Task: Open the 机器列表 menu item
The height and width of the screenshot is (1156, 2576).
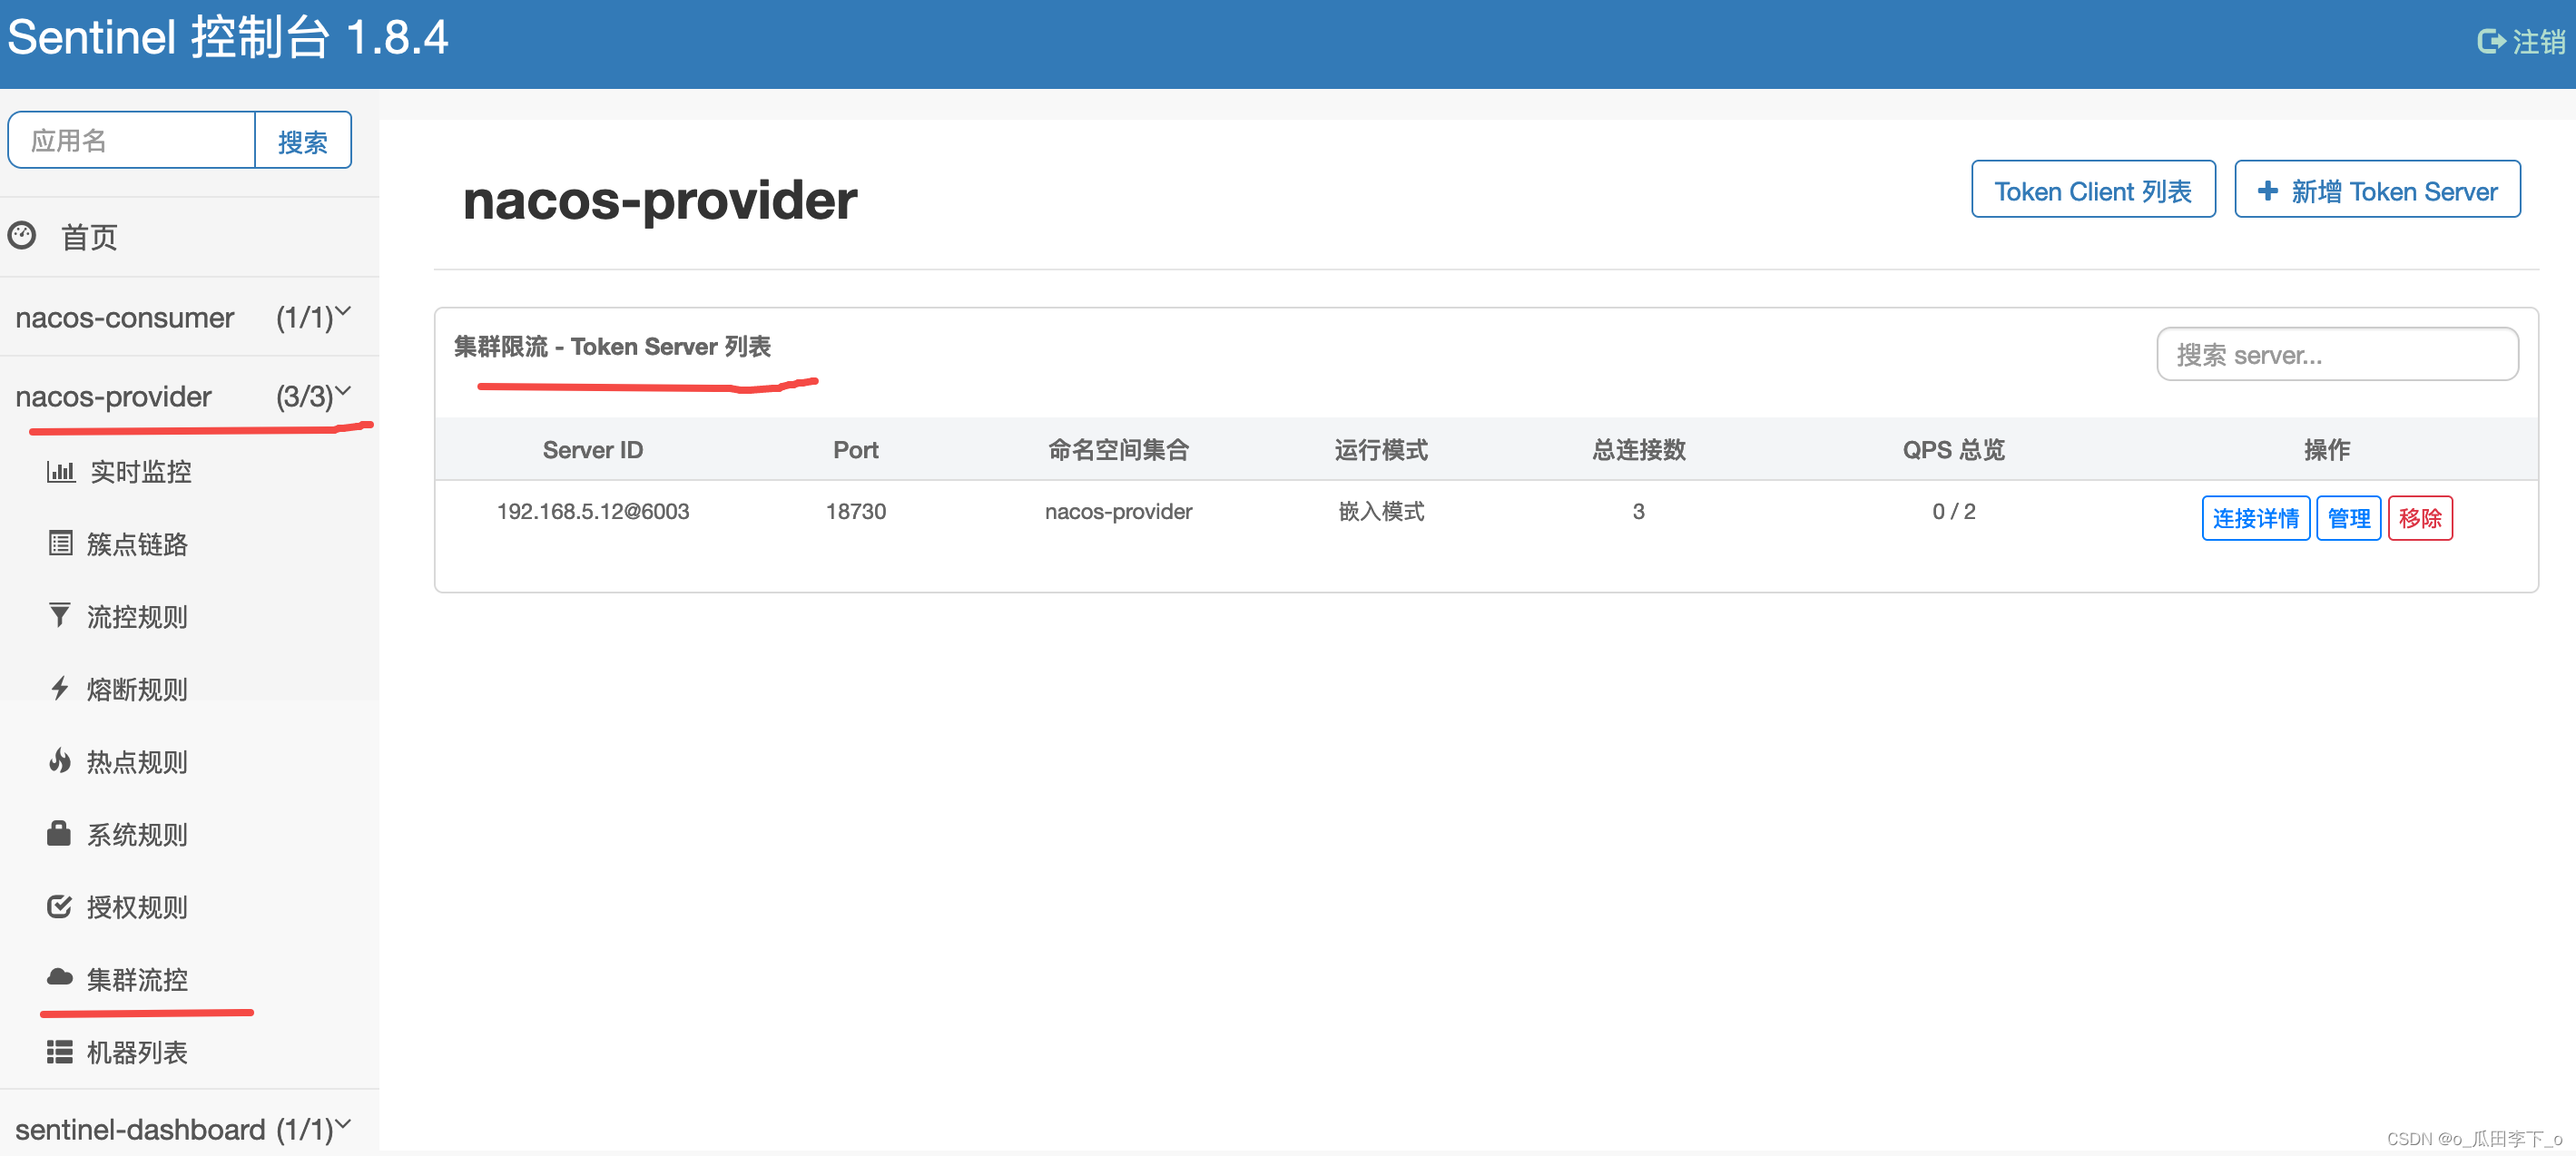Action: point(137,1052)
